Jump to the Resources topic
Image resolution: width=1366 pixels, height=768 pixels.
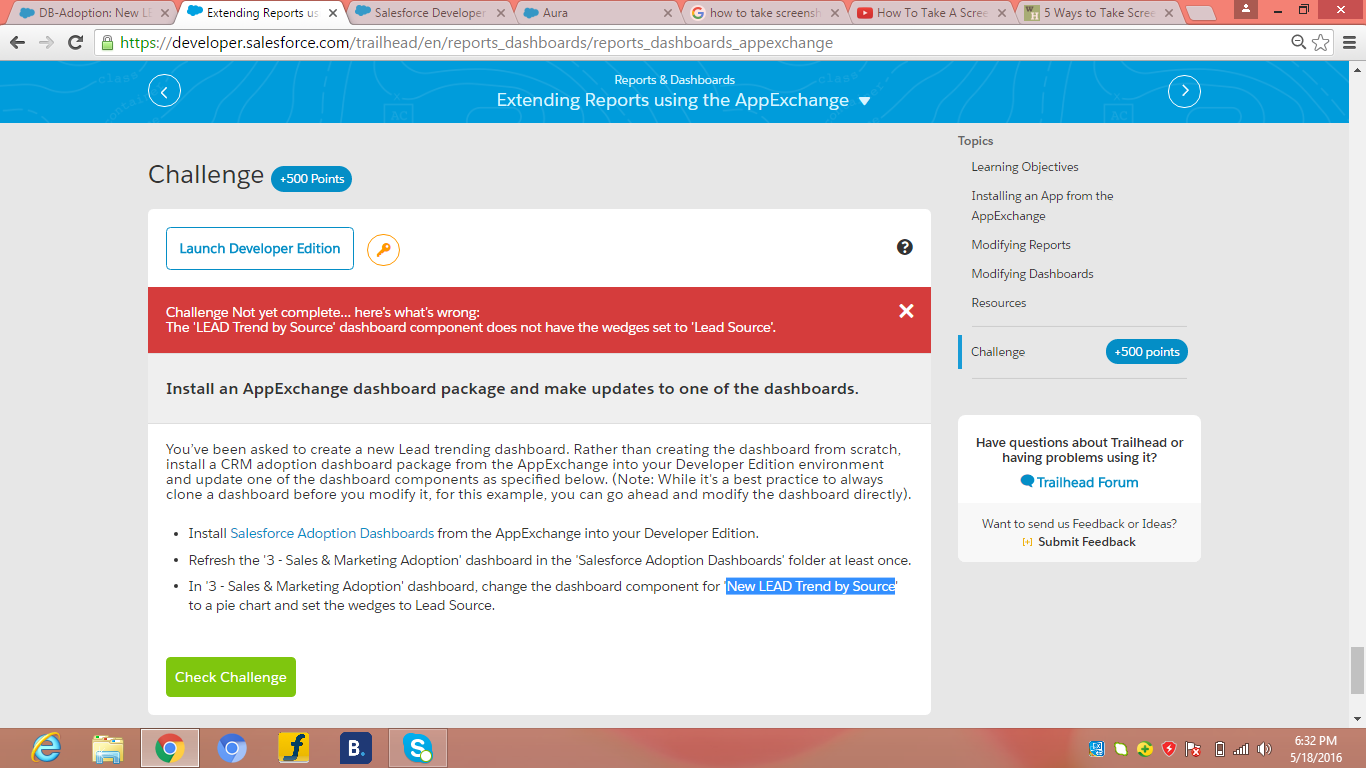(x=999, y=303)
